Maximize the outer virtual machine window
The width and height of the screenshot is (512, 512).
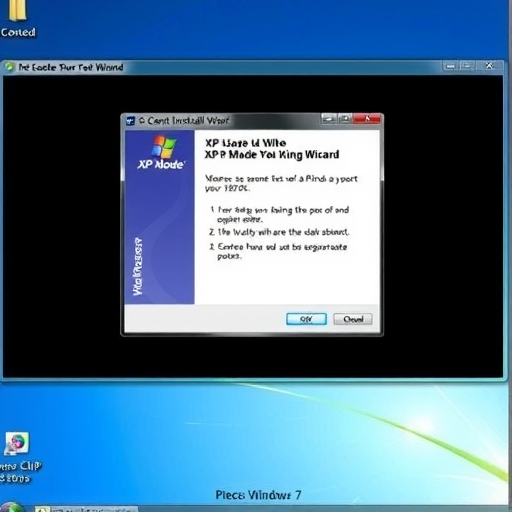pos(467,66)
